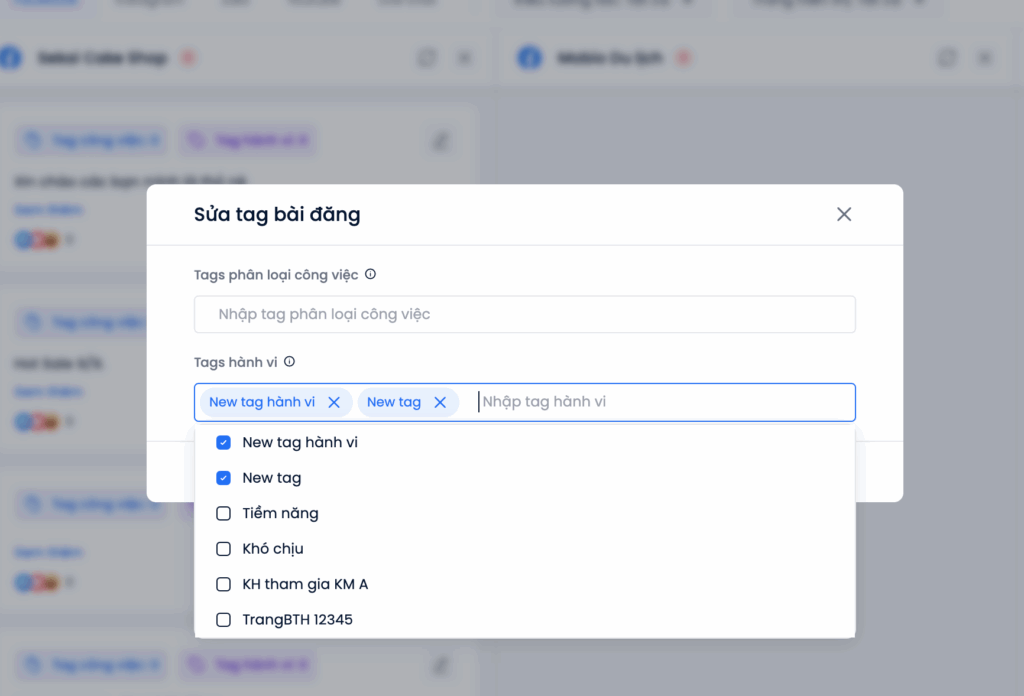
Task: Uncheck the "New tag hành vi" checkbox
Action: click(223, 442)
